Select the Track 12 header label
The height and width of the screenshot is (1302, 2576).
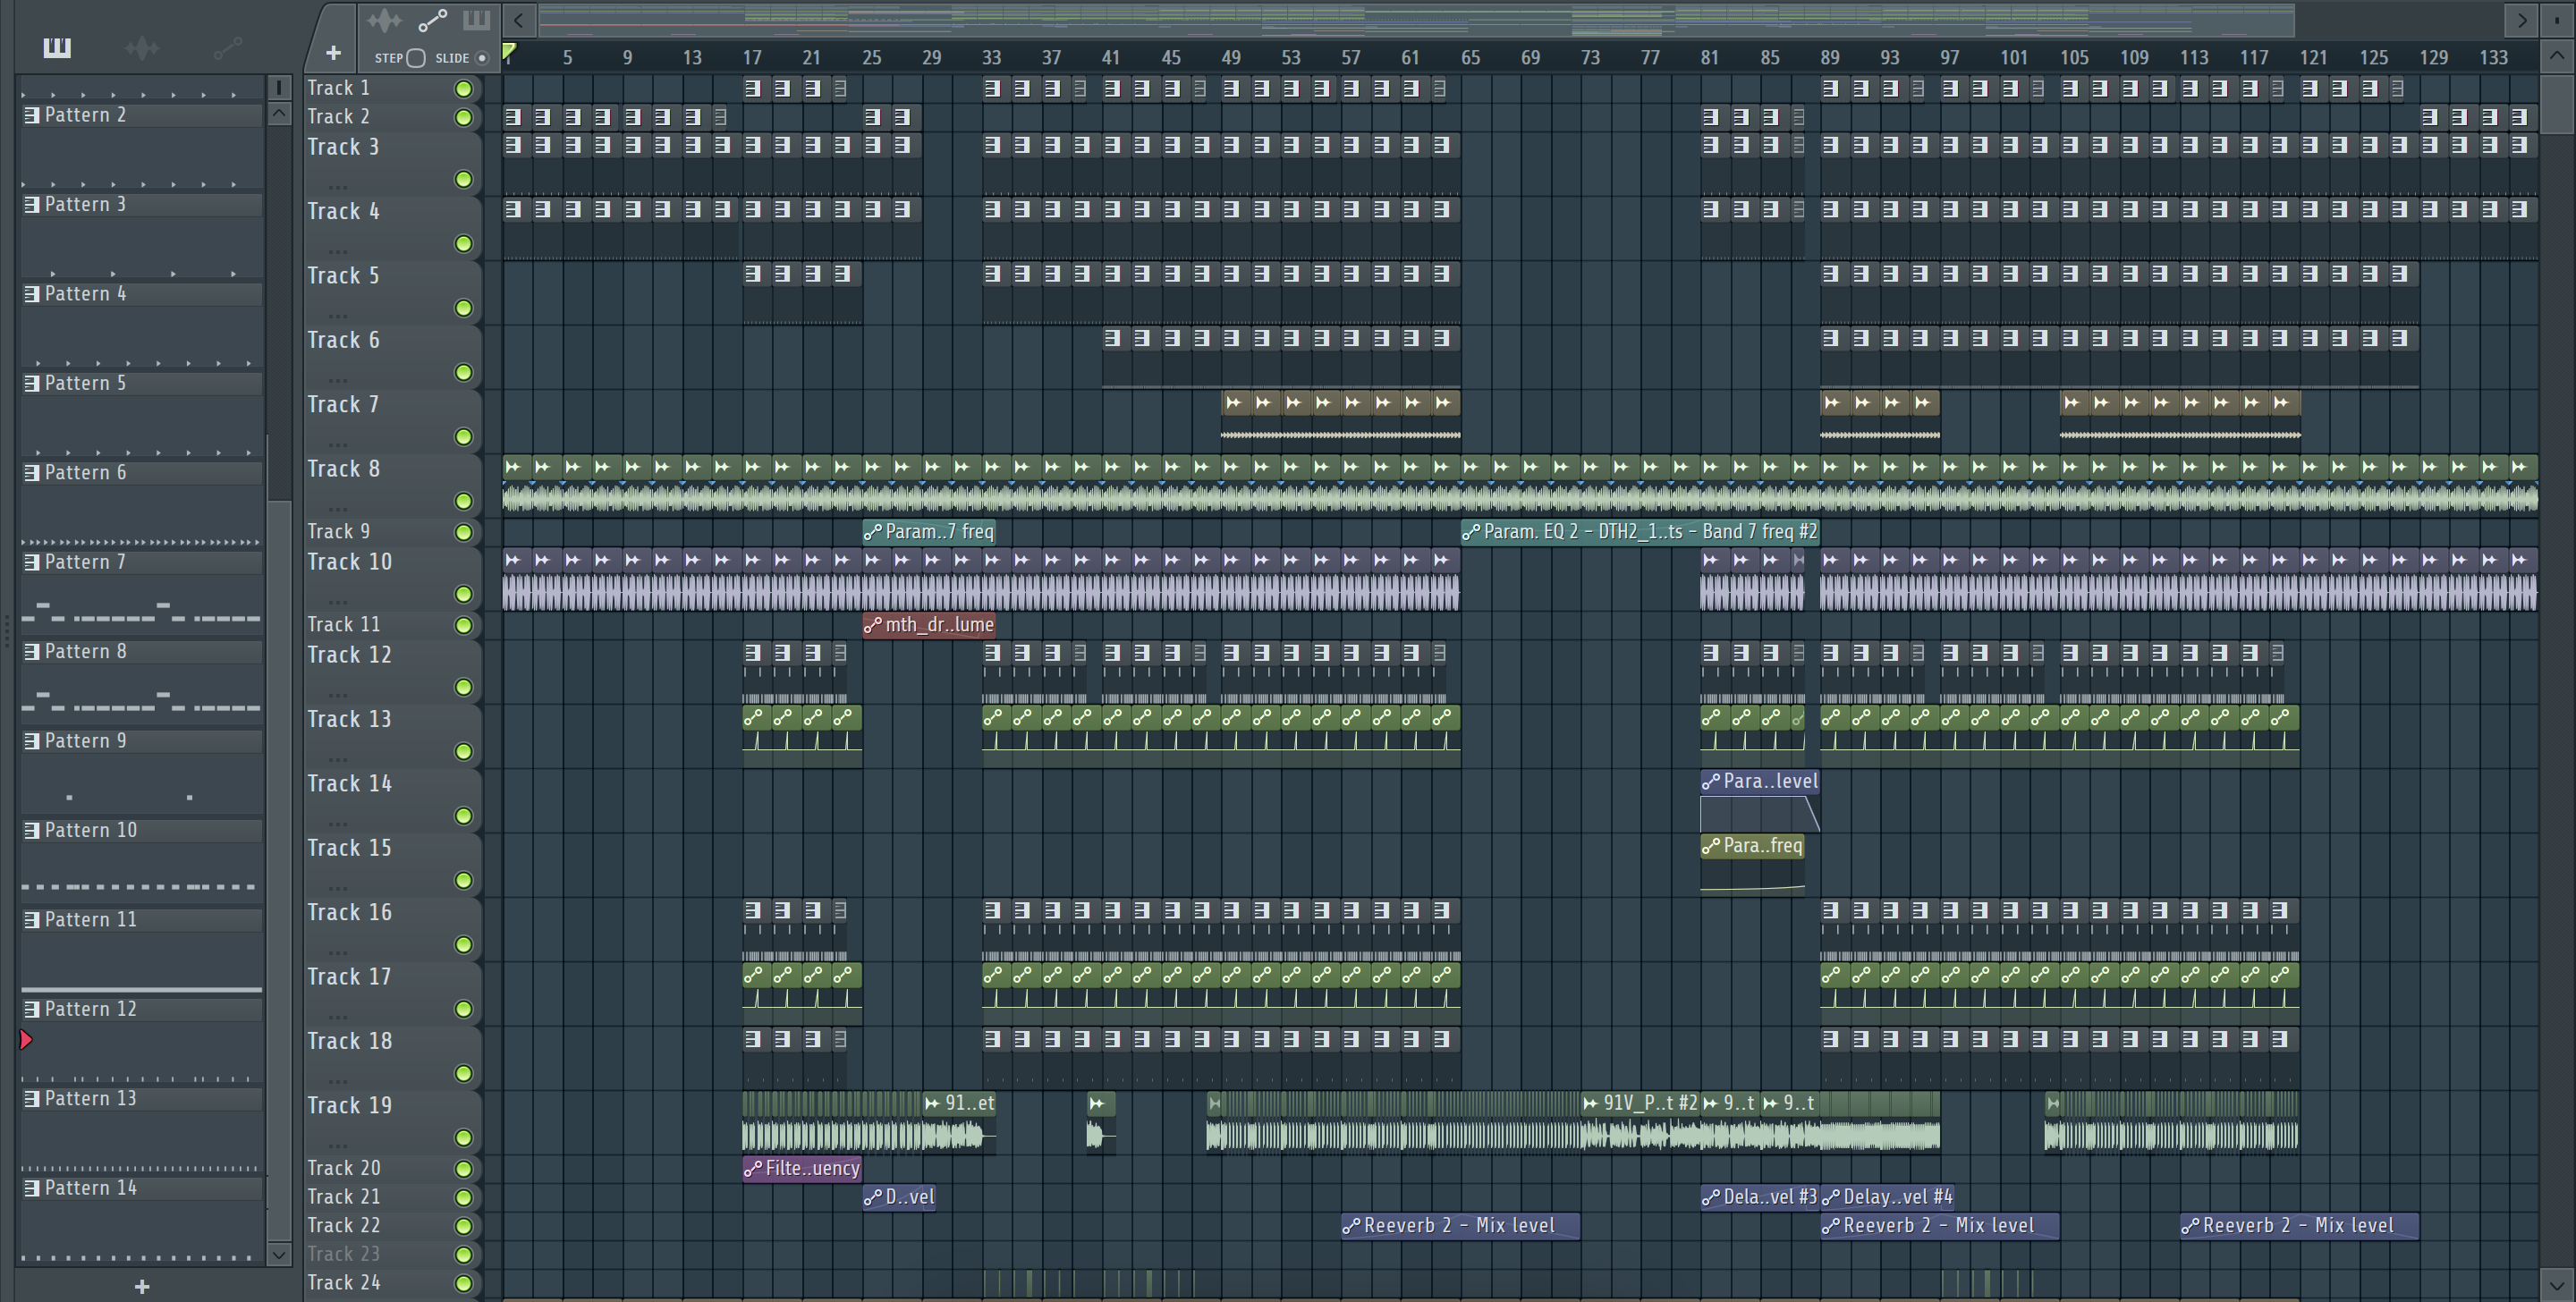point(349,655)
